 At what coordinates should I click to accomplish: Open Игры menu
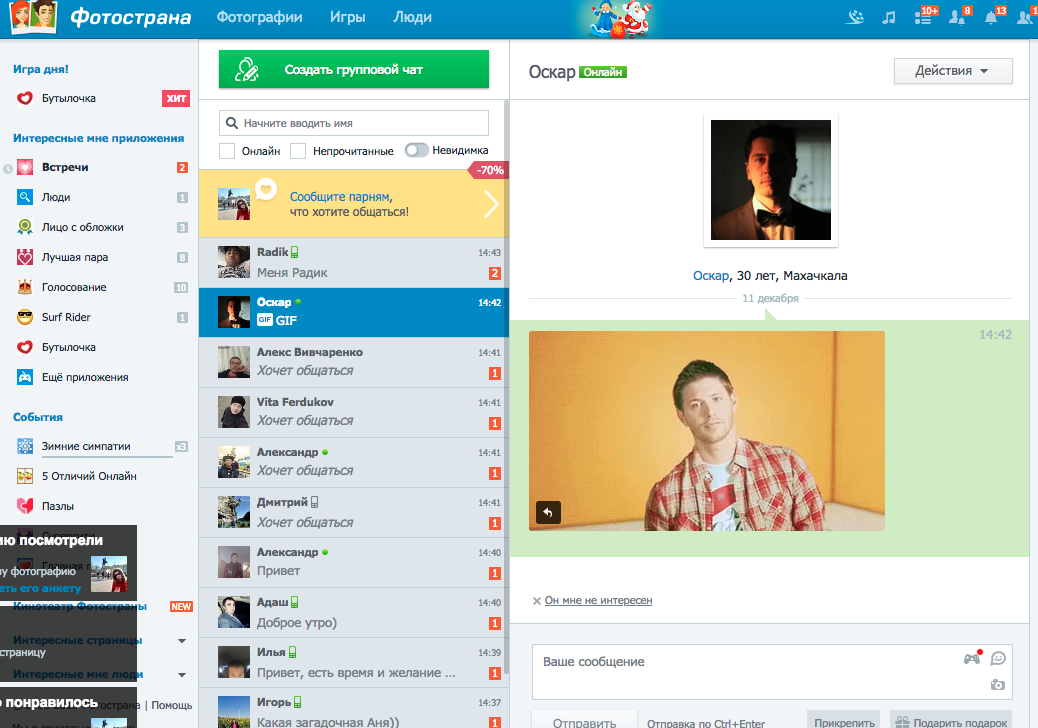click(x=348, y=17)
